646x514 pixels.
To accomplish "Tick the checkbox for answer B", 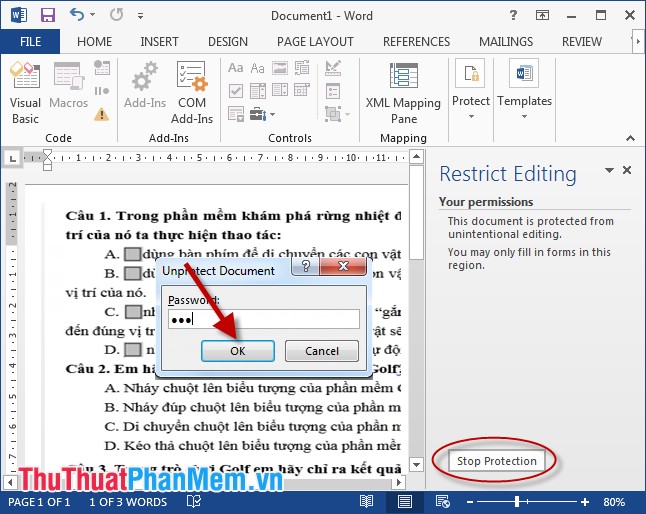I will click(x=133, y=273).
